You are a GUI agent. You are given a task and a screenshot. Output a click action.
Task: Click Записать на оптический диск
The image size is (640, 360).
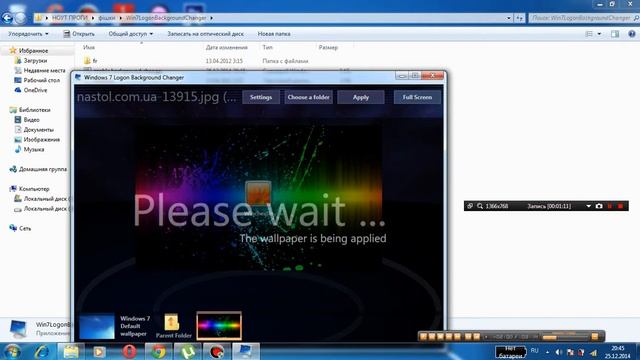(x=205, y=34)
